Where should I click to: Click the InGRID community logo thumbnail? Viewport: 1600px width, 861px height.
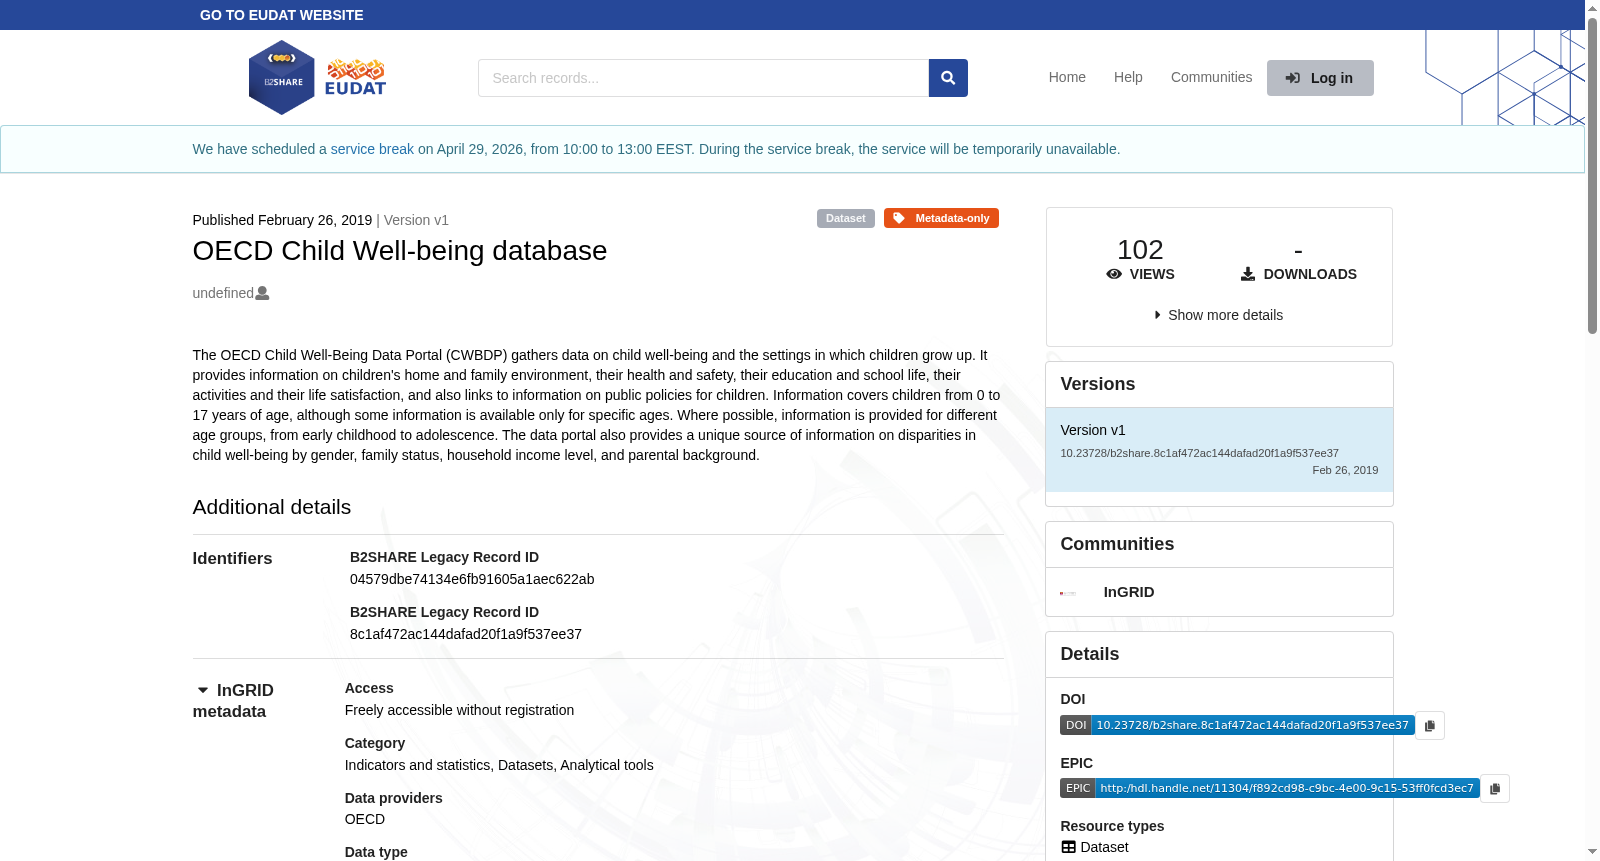[1068, 593]
